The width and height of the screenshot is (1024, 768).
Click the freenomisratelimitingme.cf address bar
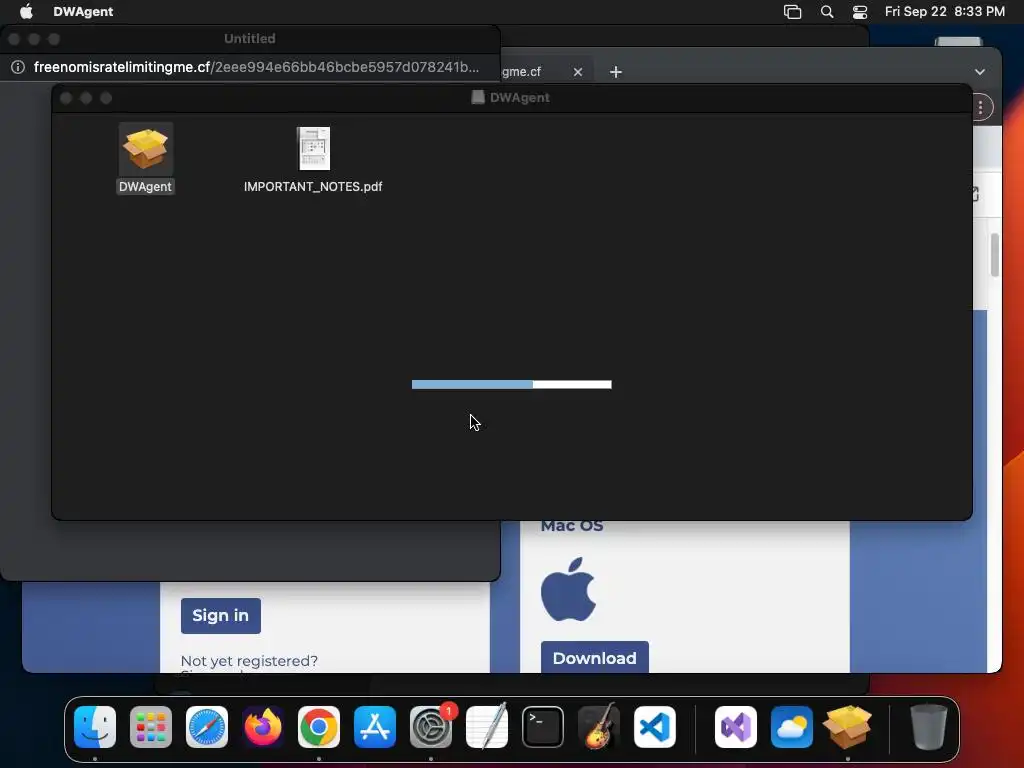tap(256, 67)
